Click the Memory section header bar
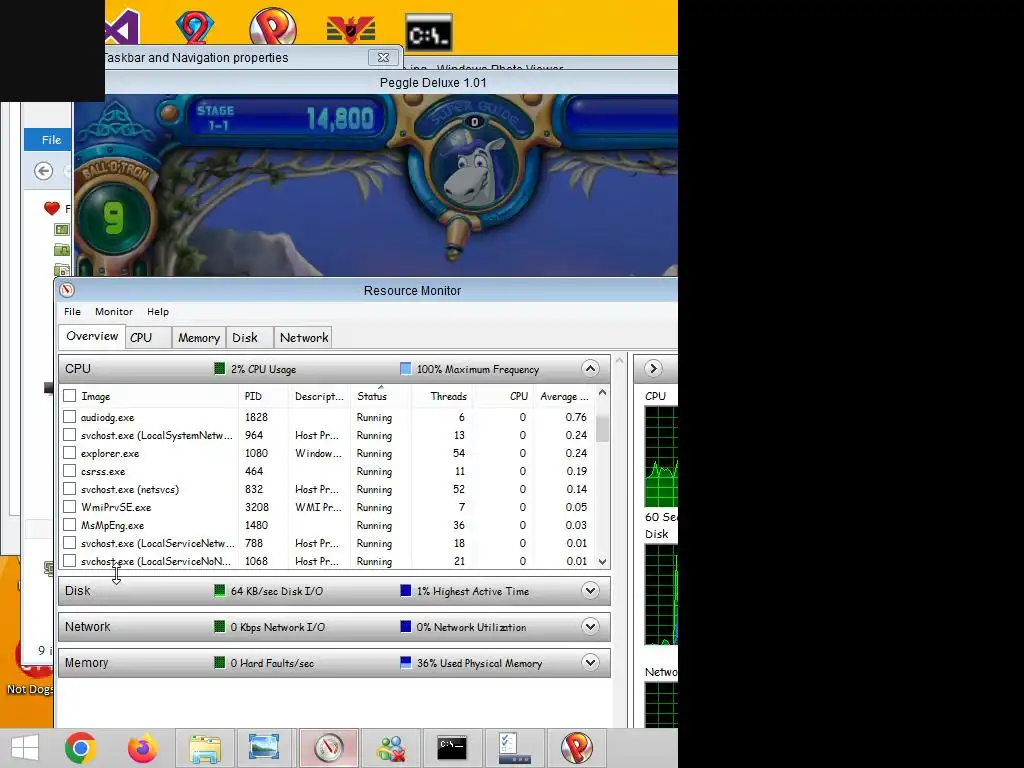Image resolution: width=1024 pixels, height=768 pixels. point(334,662)
